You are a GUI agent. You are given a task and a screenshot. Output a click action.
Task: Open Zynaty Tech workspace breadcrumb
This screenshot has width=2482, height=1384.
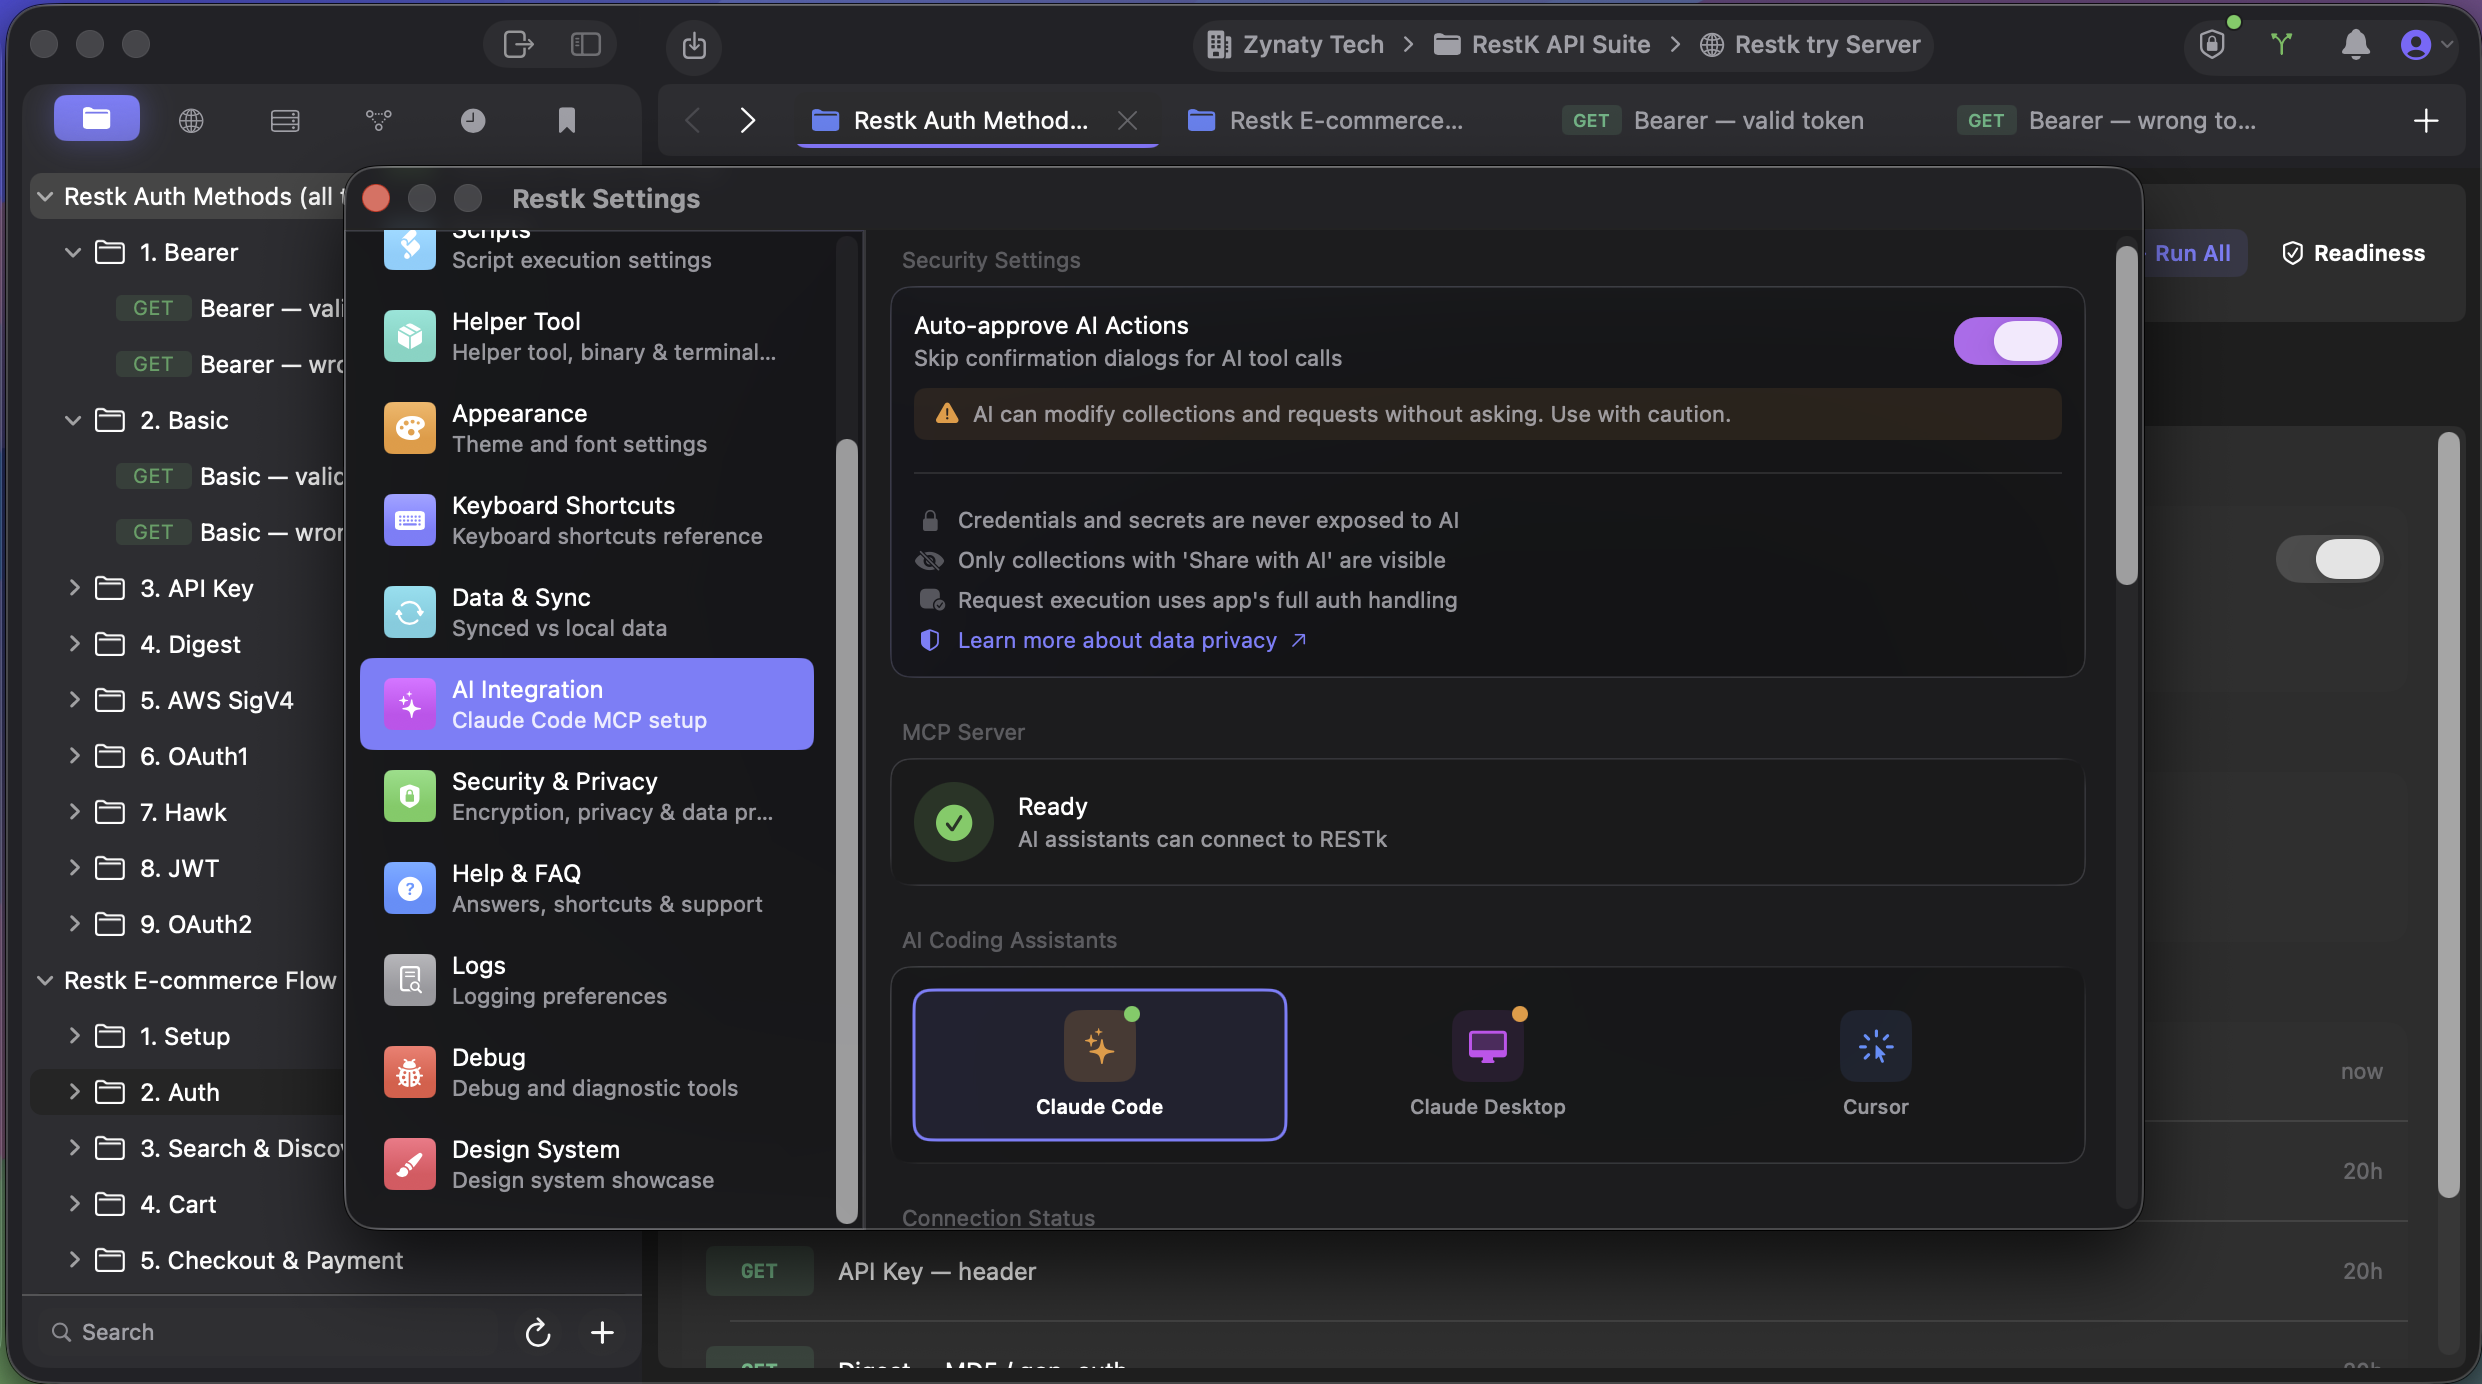[1296, 44]
